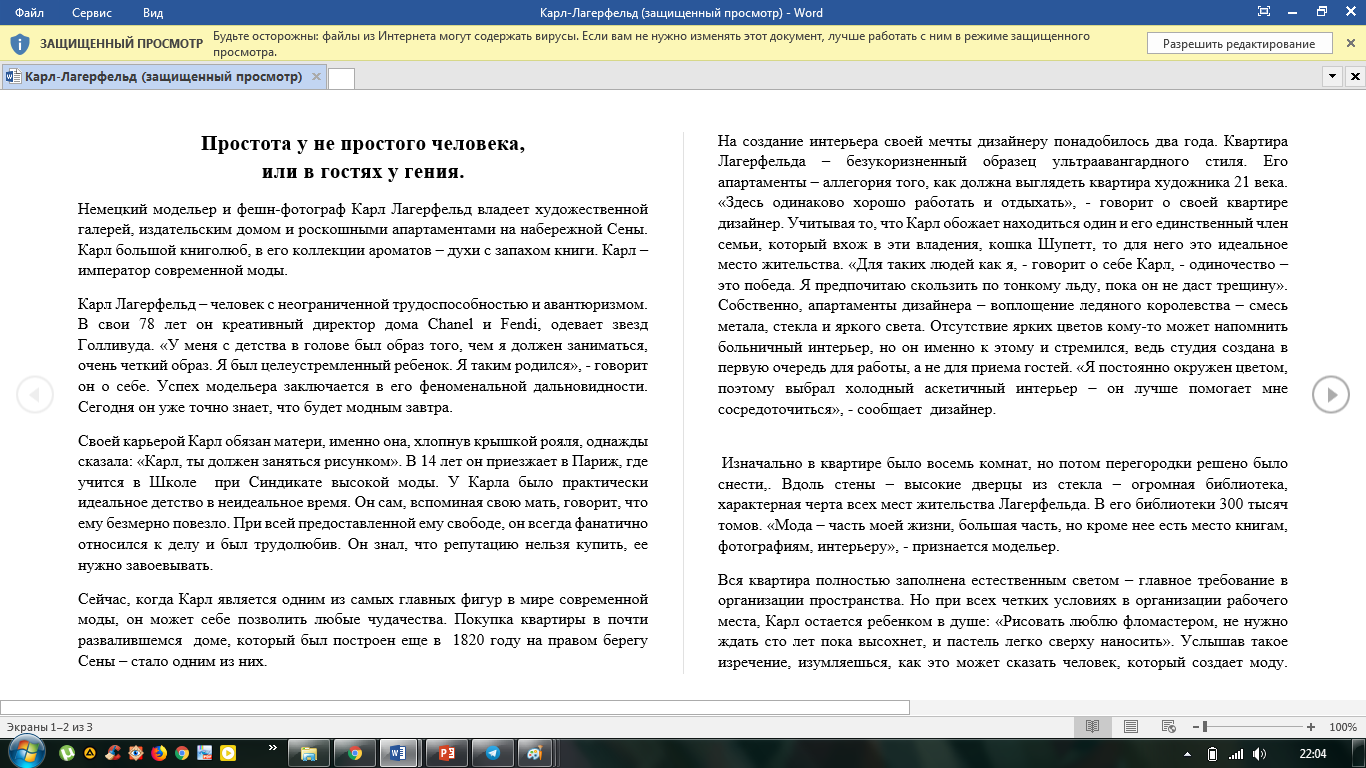Close the Карл-Лагерфельд document tab
The image size is (1366, 768).
click(x=317, y=77)
